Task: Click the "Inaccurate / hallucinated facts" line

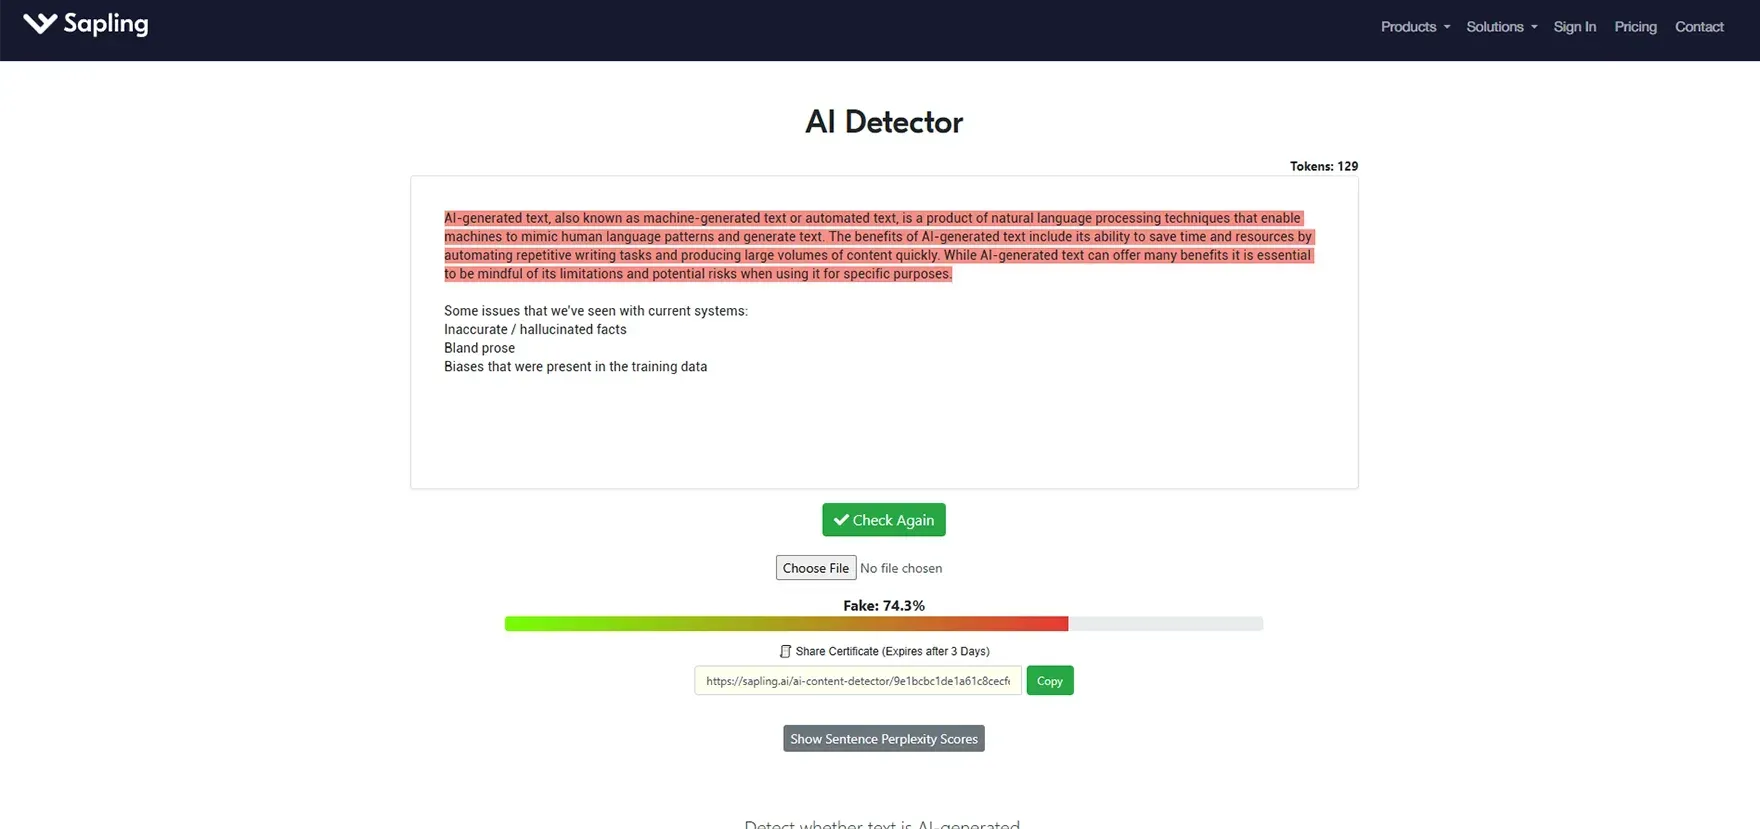Action: (x=535, y=330)
